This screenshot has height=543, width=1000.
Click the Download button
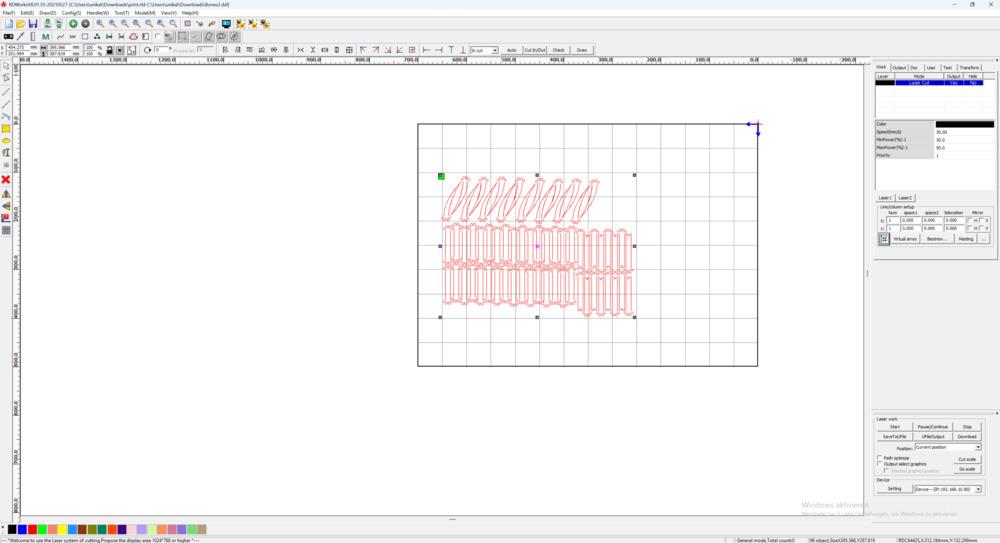967,436
